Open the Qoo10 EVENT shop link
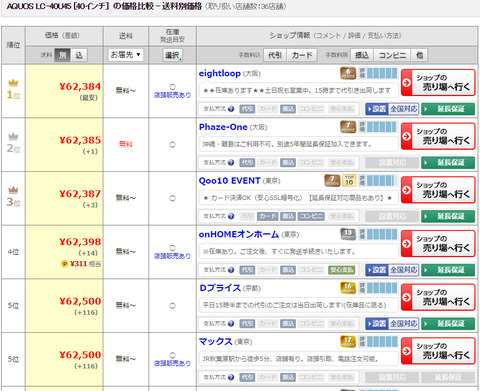 pos(229,181)
